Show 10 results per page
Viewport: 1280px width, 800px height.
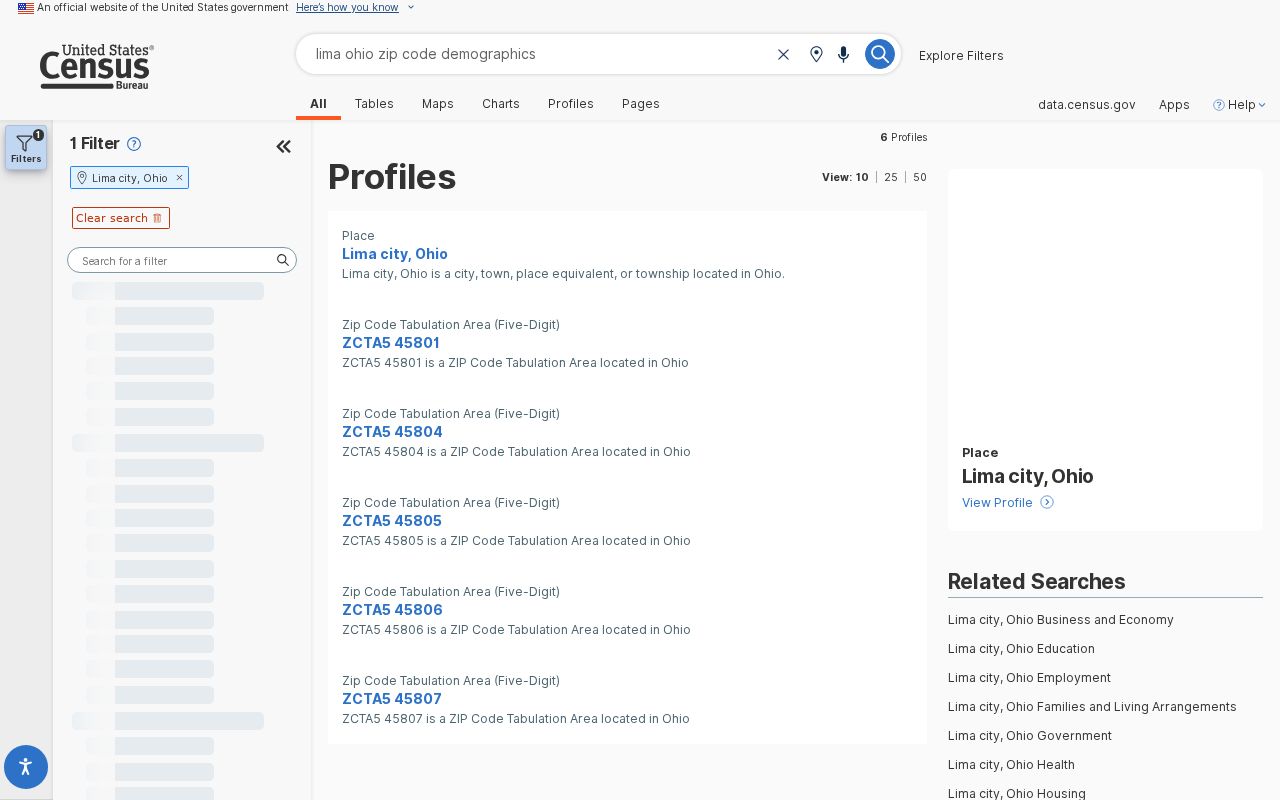click(x=862, y=177)
